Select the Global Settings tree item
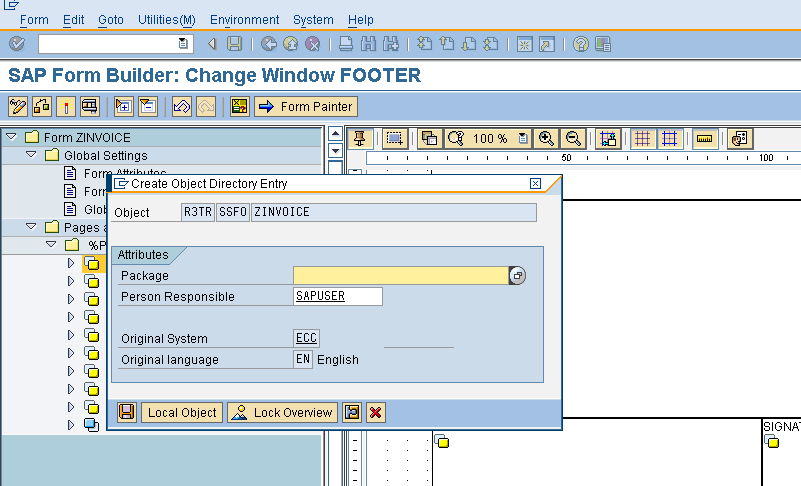 105,155
